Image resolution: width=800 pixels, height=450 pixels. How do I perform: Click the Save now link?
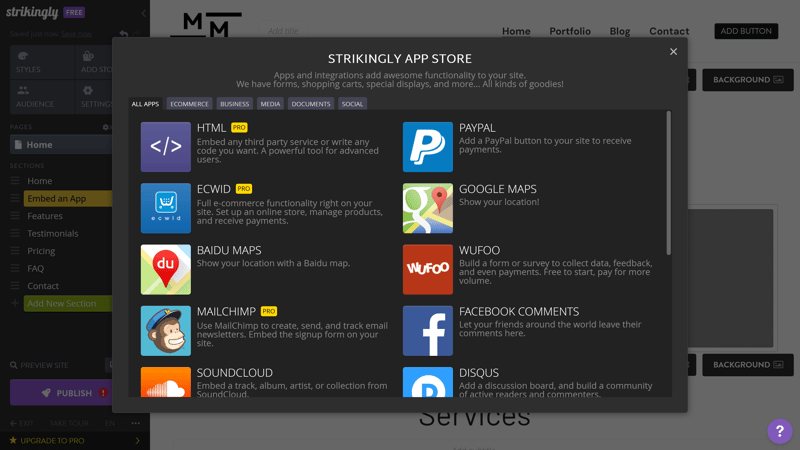pos(76,34)
